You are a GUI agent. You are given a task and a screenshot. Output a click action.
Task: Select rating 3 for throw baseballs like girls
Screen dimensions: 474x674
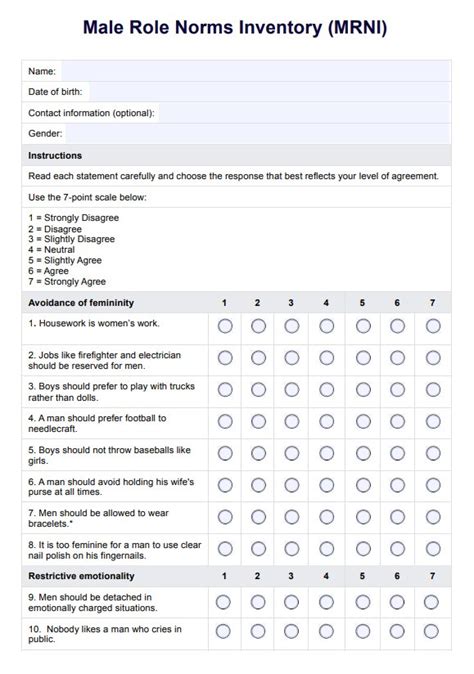[x=291, y=453]
